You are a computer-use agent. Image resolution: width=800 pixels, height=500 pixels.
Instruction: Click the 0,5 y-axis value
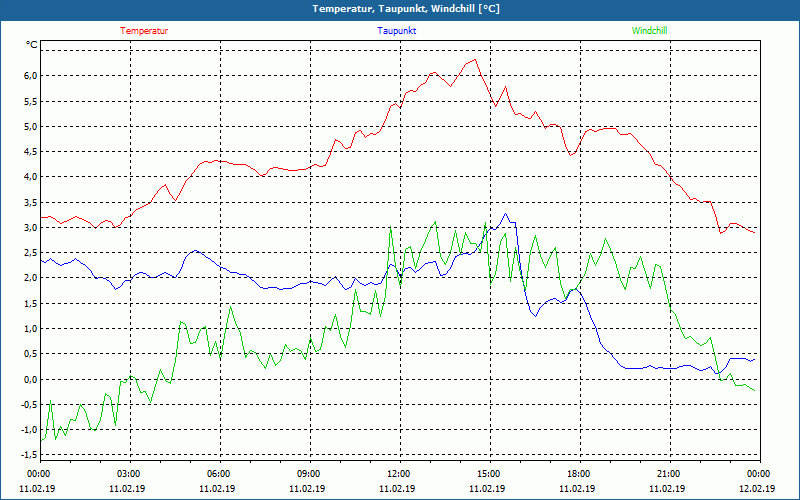tap(31, 354)
